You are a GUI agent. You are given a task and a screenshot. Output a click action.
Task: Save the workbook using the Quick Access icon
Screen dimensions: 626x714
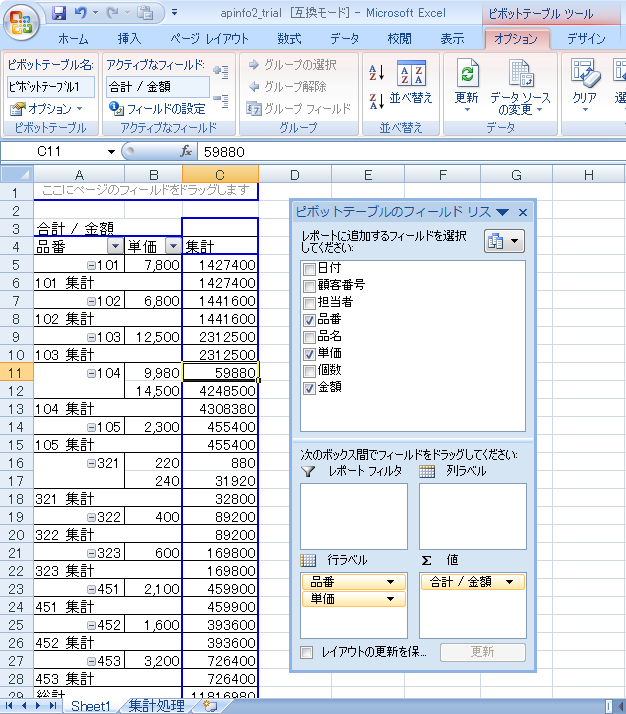click(x=59, y=13)
